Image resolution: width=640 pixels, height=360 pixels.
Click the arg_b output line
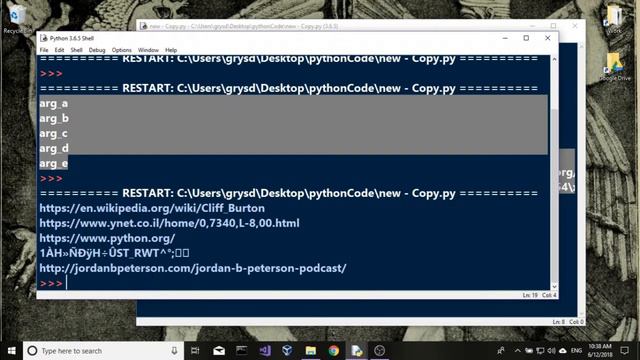(54, 118)
